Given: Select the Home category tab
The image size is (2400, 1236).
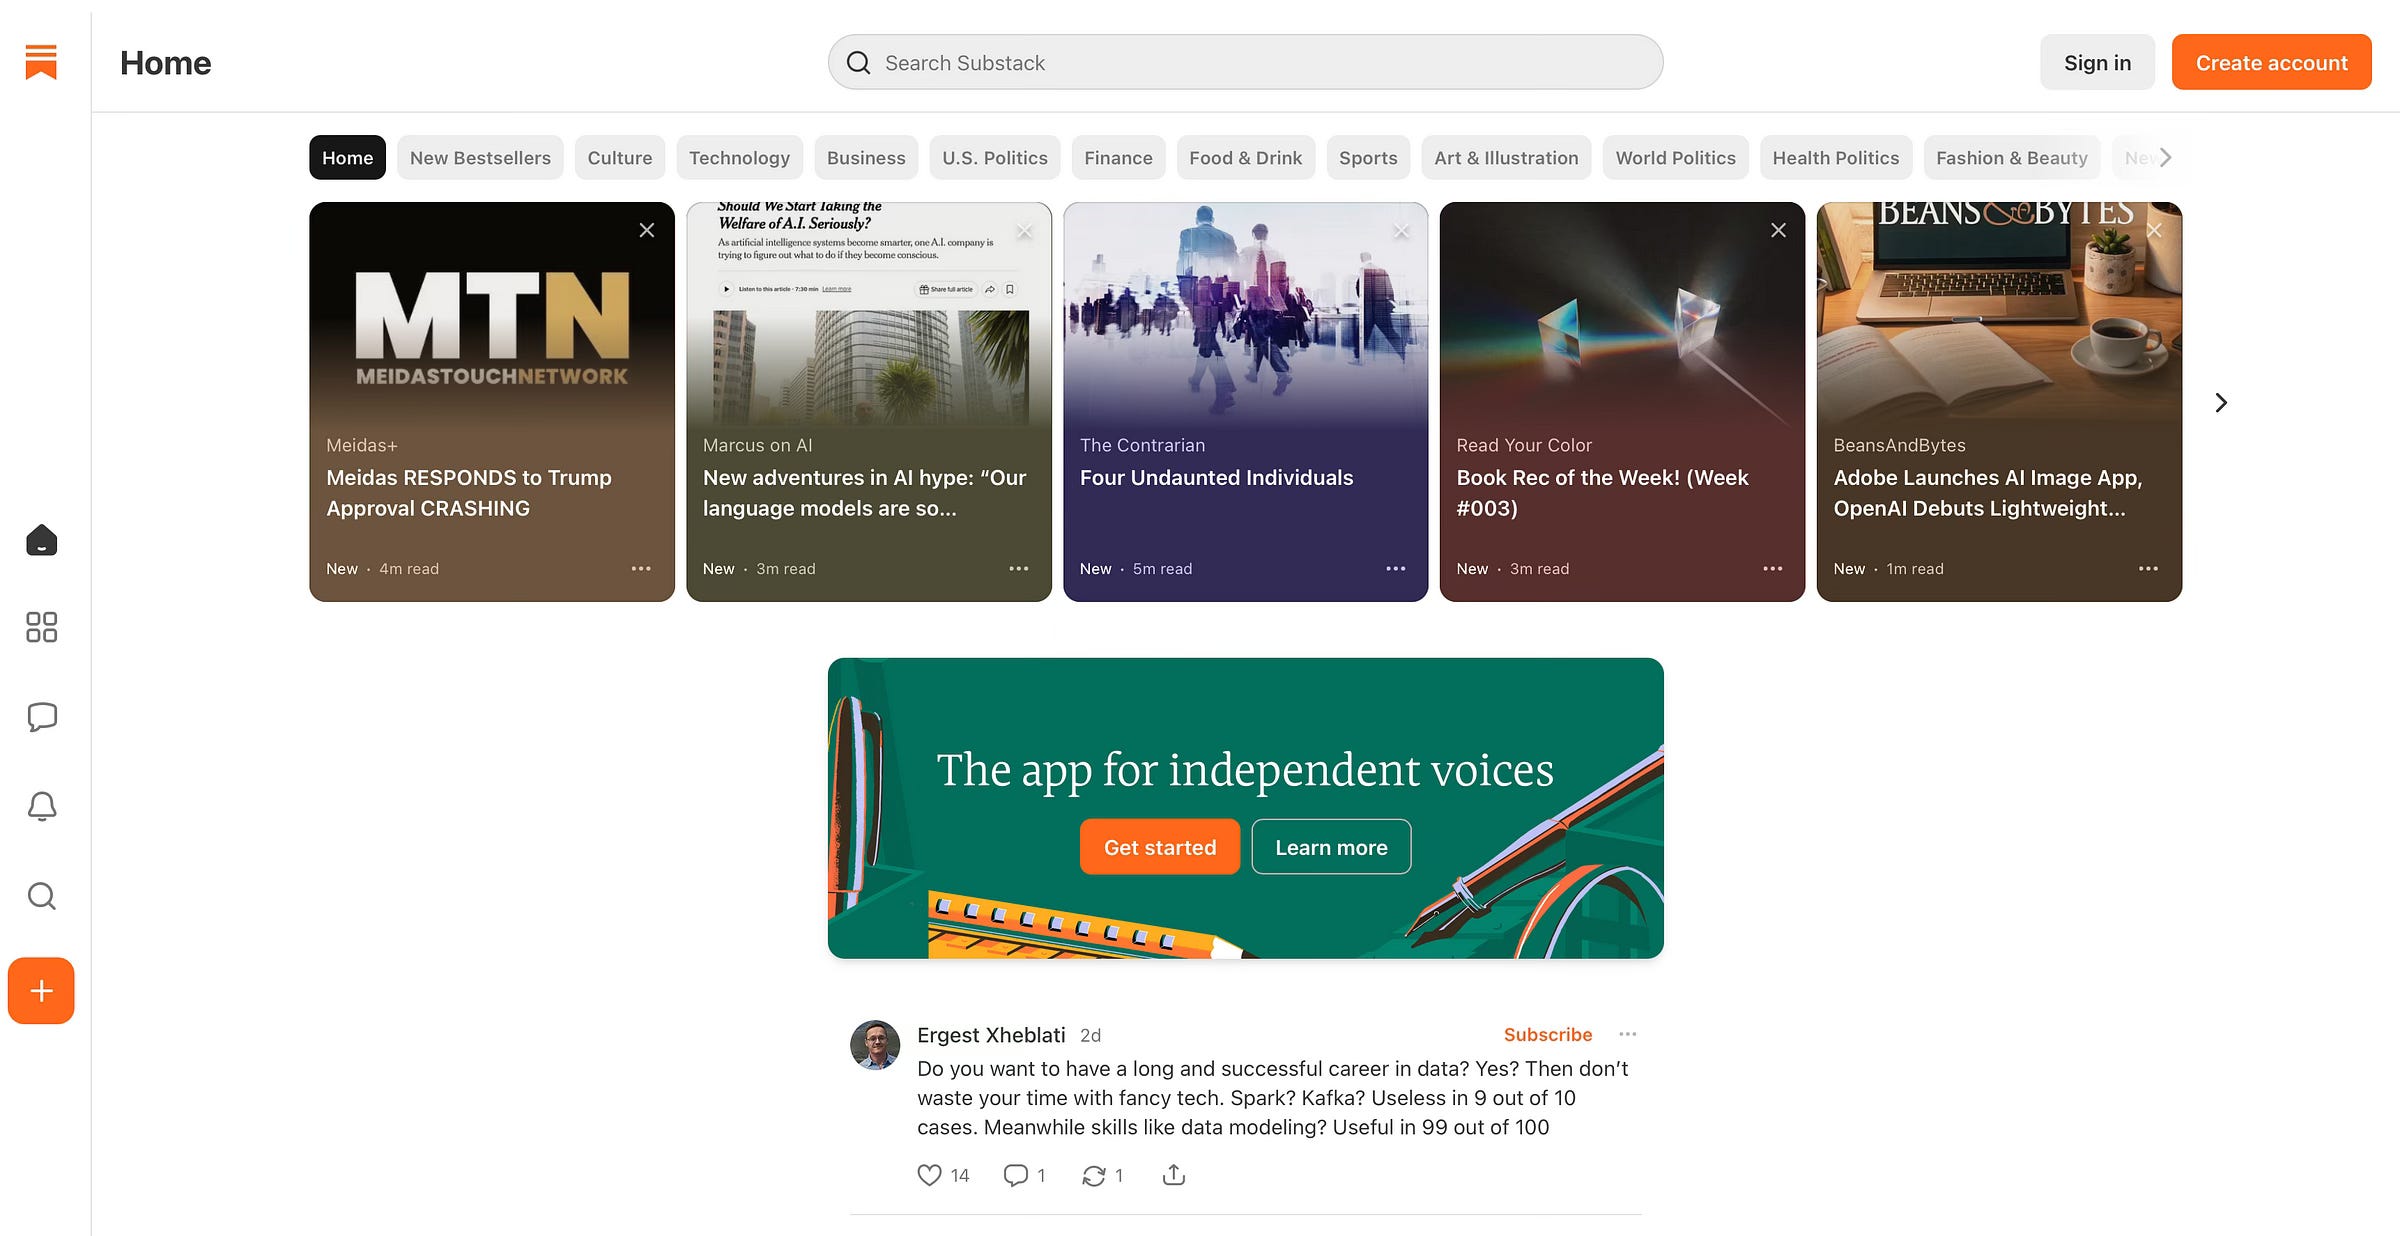Looking at the screenshot, I should pyautogui.click(x=347, y=158).
